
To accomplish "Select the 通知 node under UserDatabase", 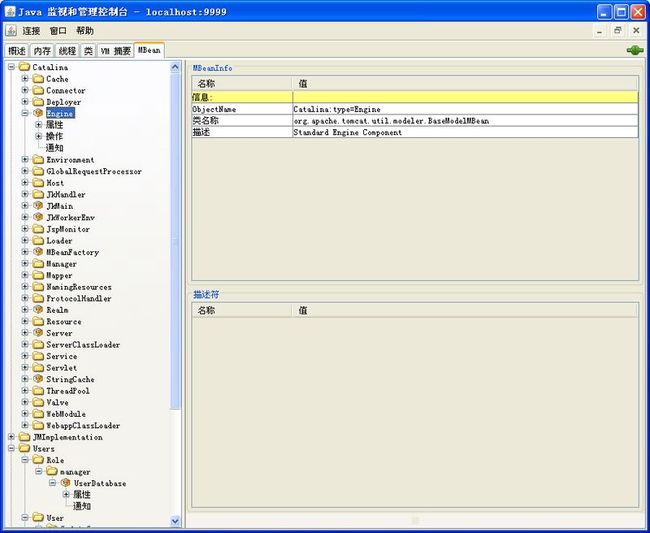I will pos(82,506).
